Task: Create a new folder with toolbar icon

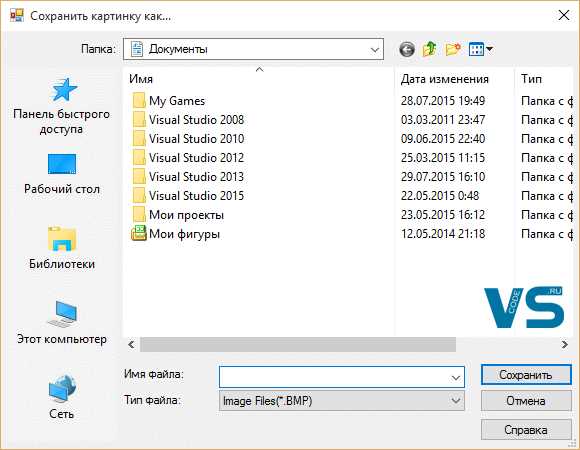Action: pyautogui.click(x=453, y=49)
